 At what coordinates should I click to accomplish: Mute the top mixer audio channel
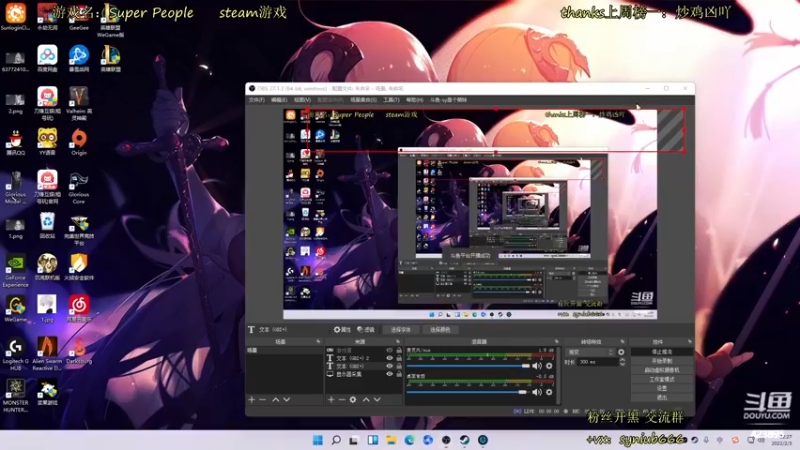pos(537,366)
